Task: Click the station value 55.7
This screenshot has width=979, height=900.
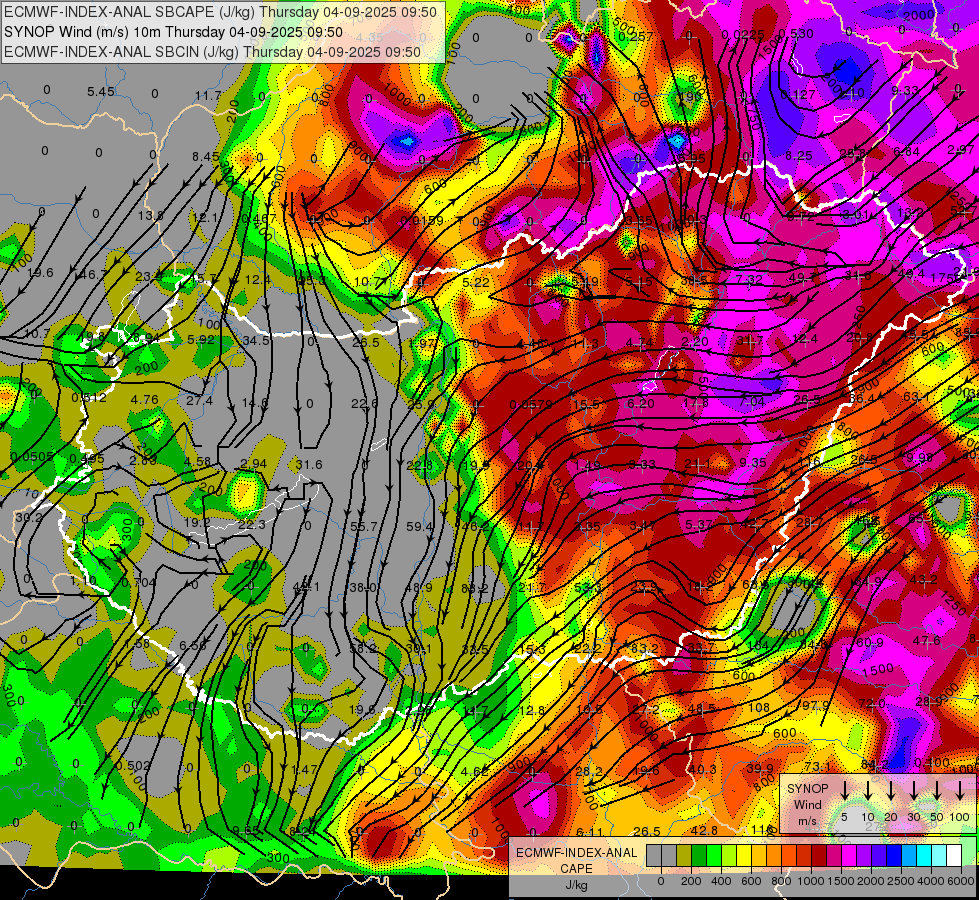Action: 363,527
